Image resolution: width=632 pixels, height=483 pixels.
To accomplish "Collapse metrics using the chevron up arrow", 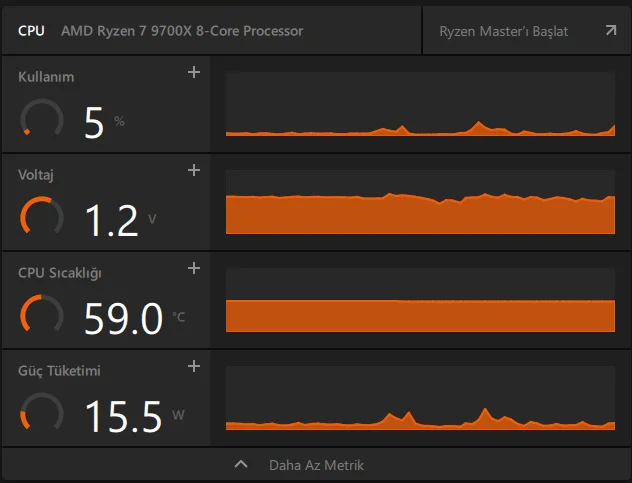I will [x=240, y=464].
